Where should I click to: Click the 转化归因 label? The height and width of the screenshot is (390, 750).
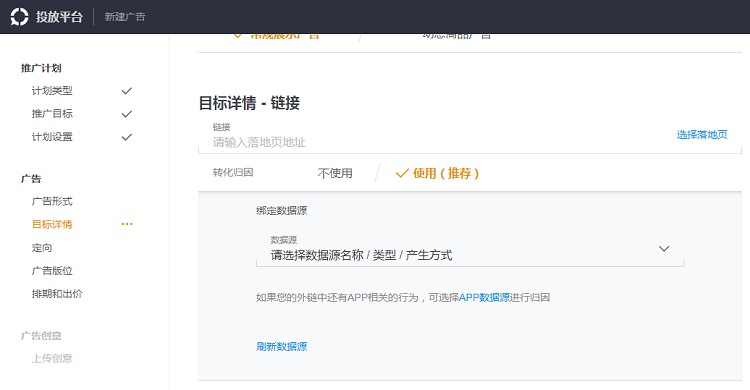[x=233, y=172]
